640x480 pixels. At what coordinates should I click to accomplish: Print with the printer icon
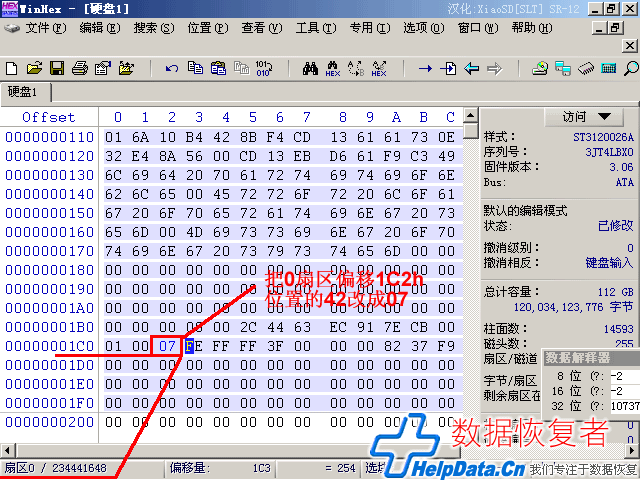click(x=80, y=68)
